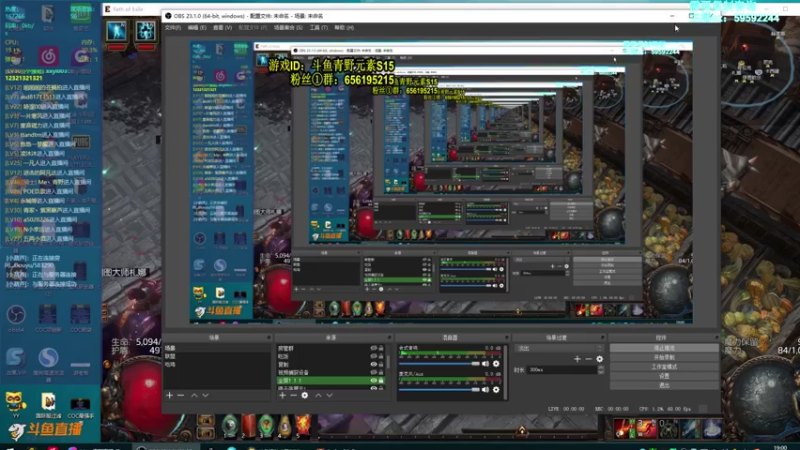Click the sources list scrollbar
This screenshot has width=800, height=450.
coord(388,362)
